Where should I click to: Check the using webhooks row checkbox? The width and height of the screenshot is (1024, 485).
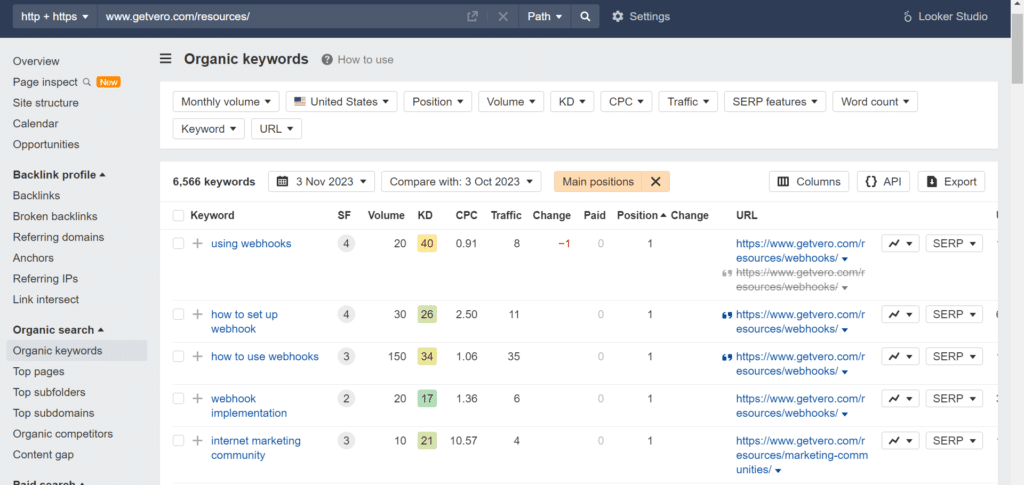point(178,243)
